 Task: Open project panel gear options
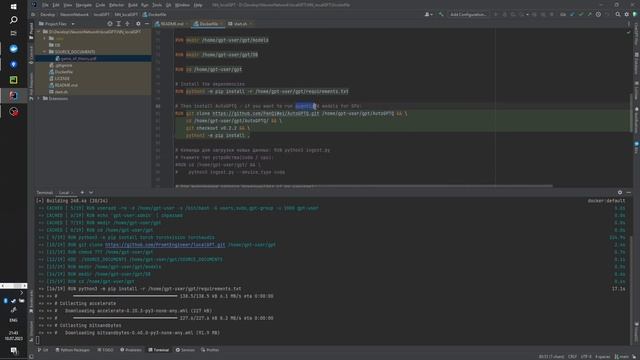[x=138, y=24]
